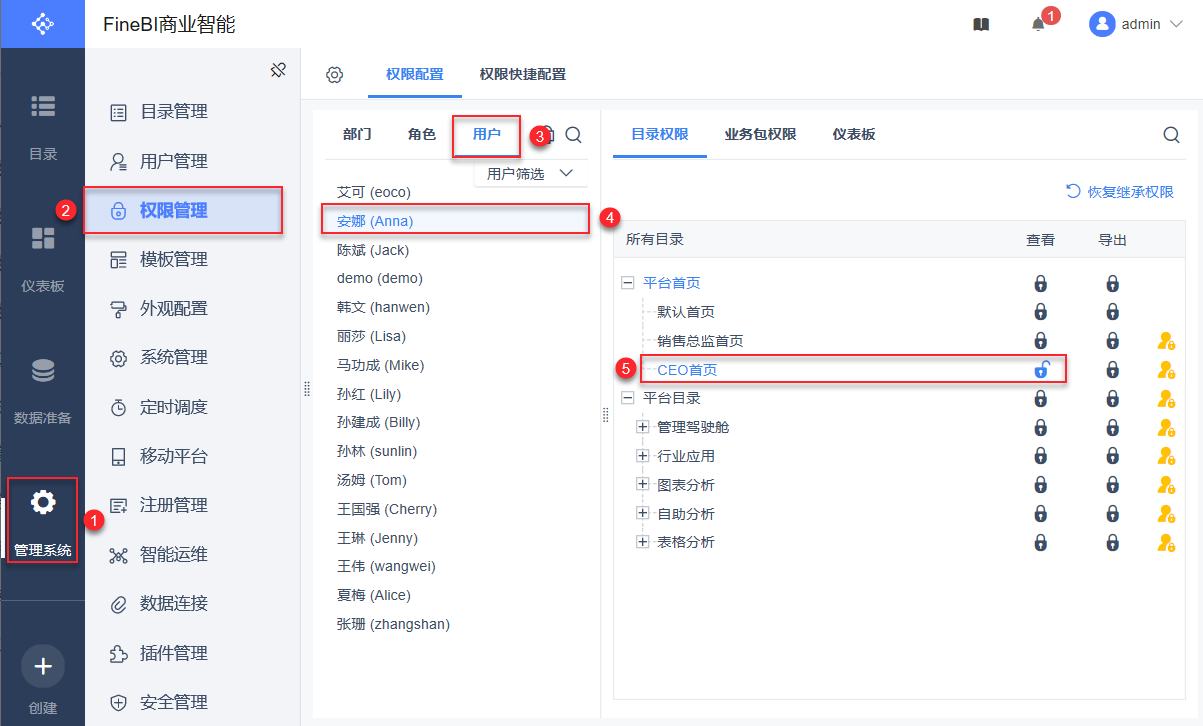Click the settings gear beside 权限配置 tab
Image resolution: width=1203 pixels, height=726 pixels.
coord(335,75)
